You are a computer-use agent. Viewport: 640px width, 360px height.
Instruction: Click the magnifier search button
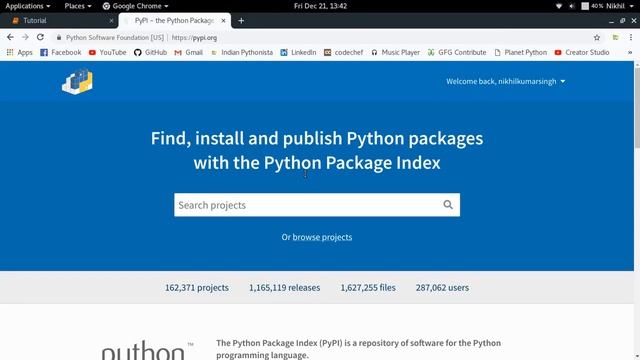click(448, 204)
